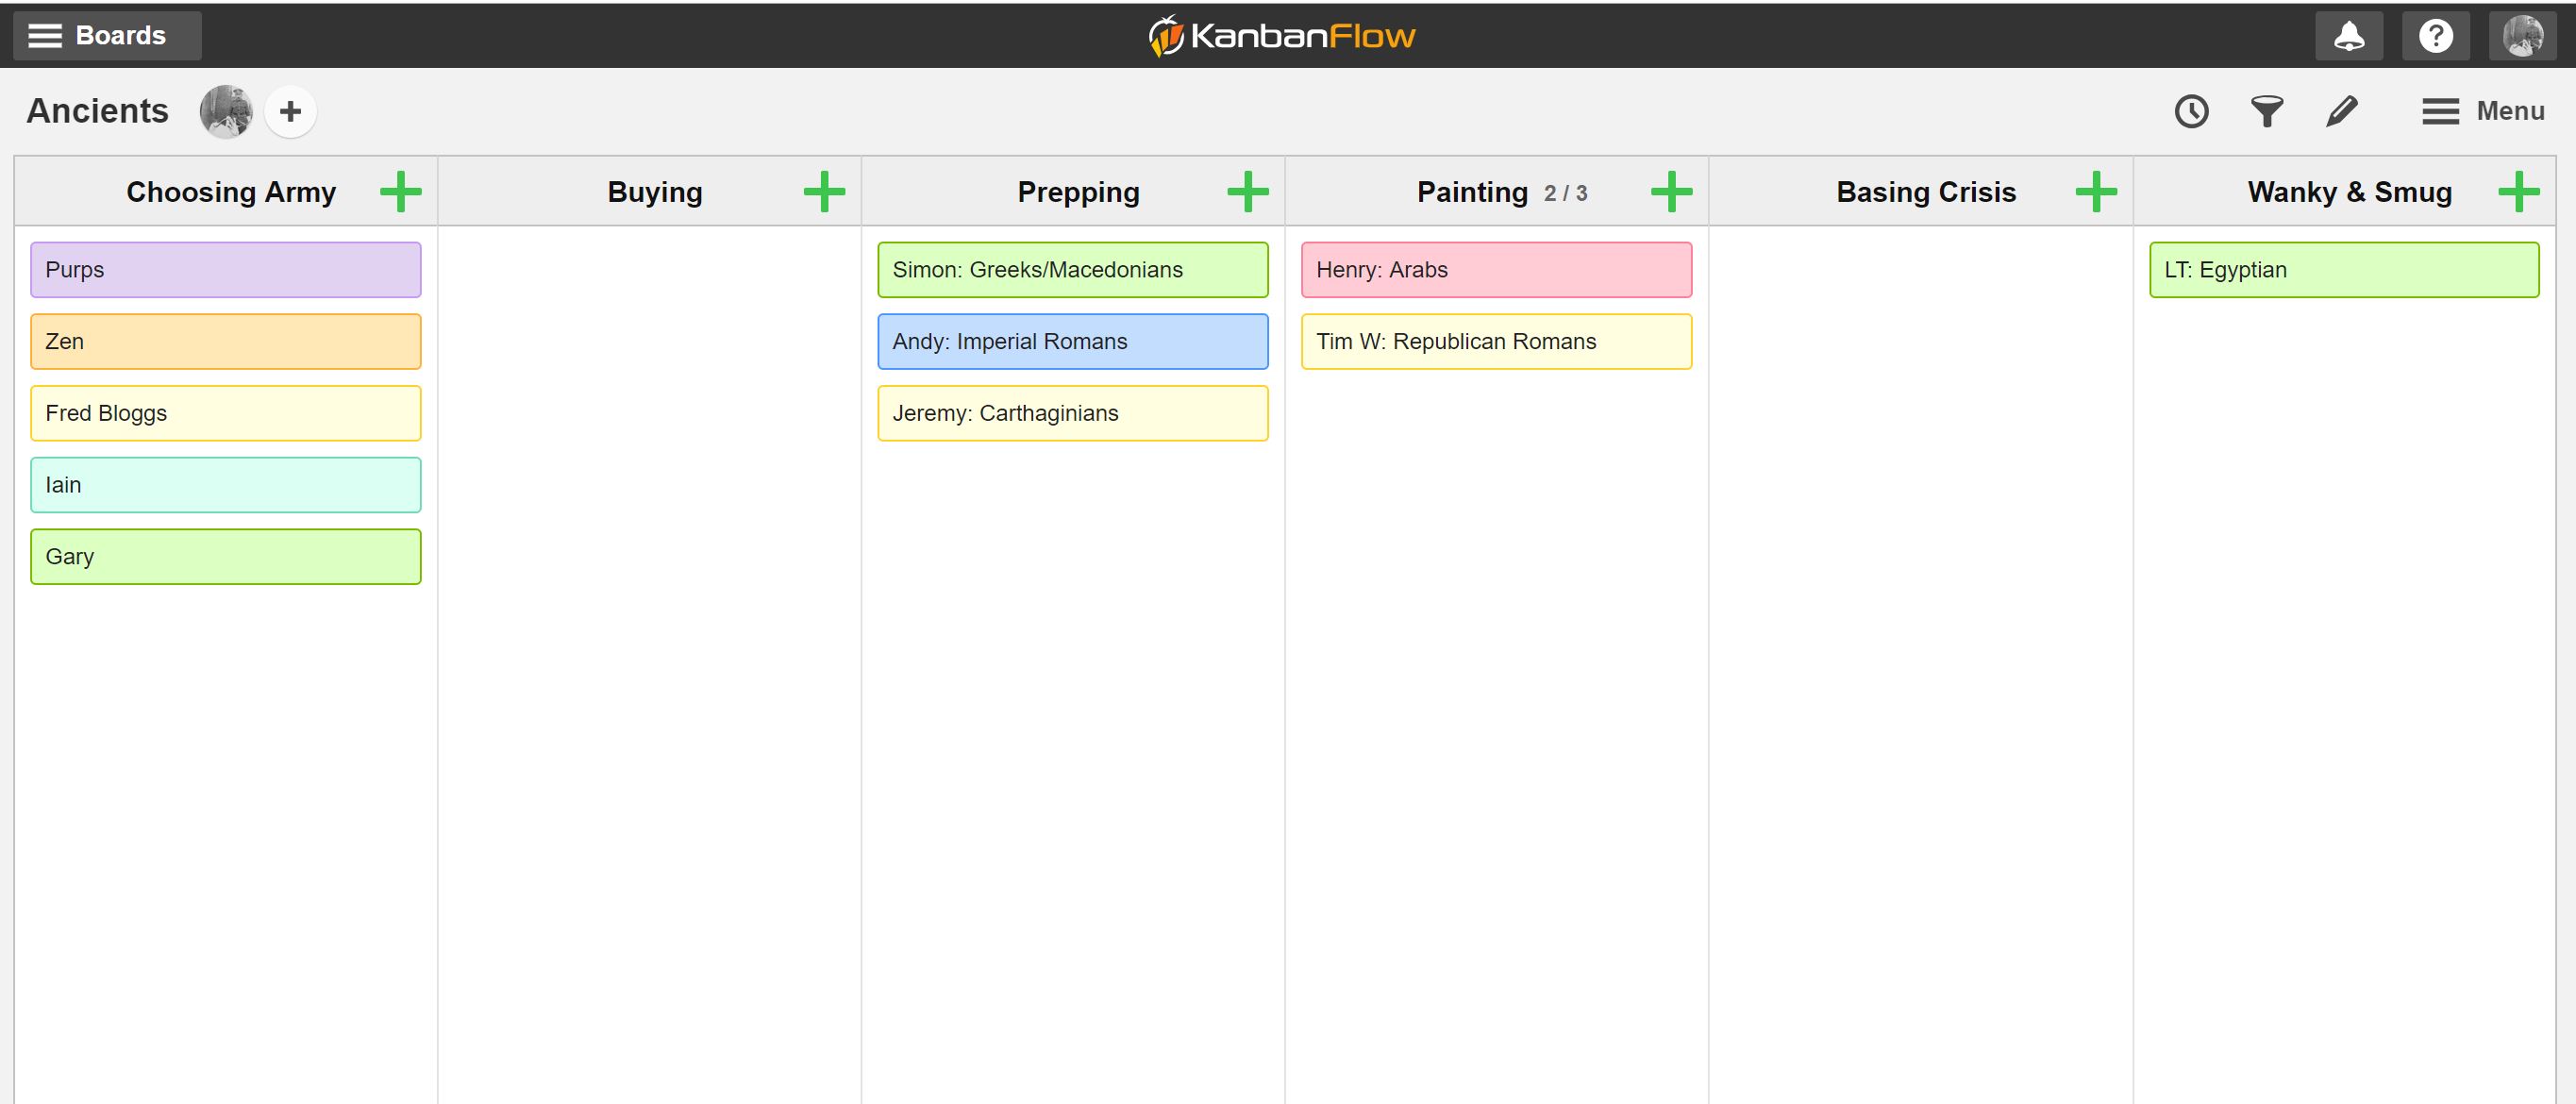
Task: Click the board member avatar next to Ancients
Action: click(226, 111)
